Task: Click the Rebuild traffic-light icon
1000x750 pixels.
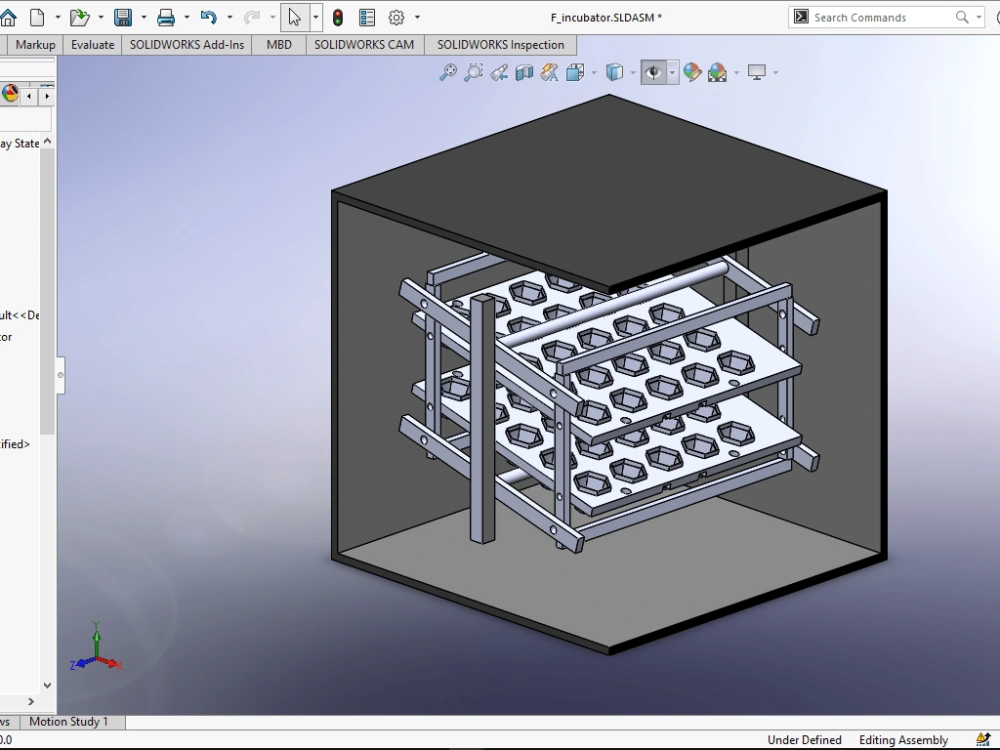Action: [x=338, y=17]
